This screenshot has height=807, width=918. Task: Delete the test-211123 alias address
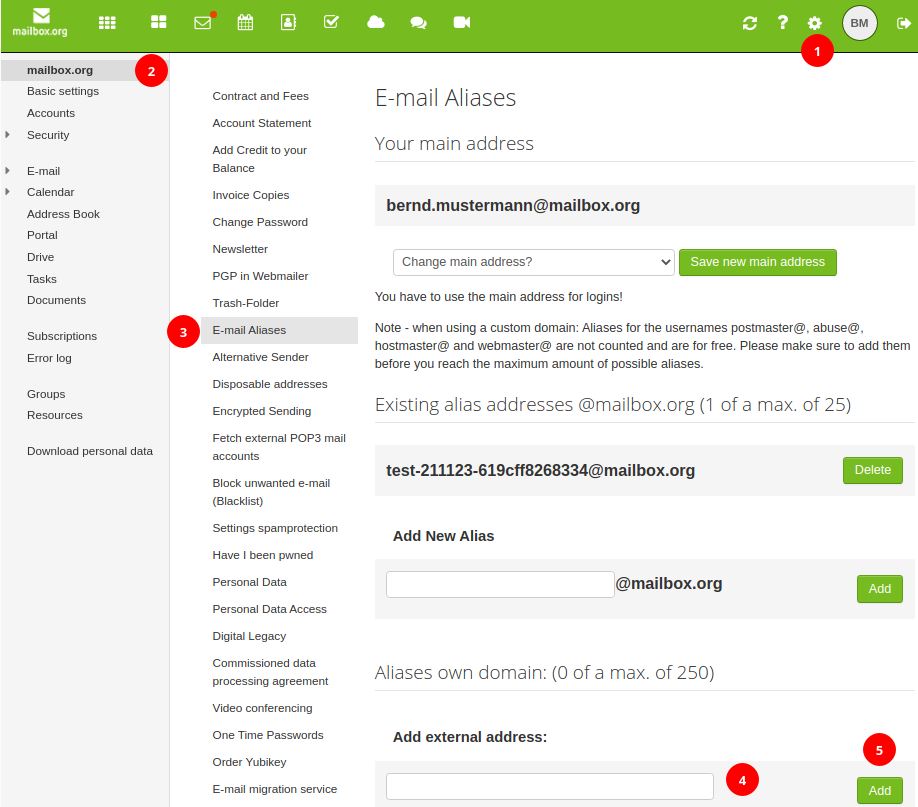[x=872, y=470]
